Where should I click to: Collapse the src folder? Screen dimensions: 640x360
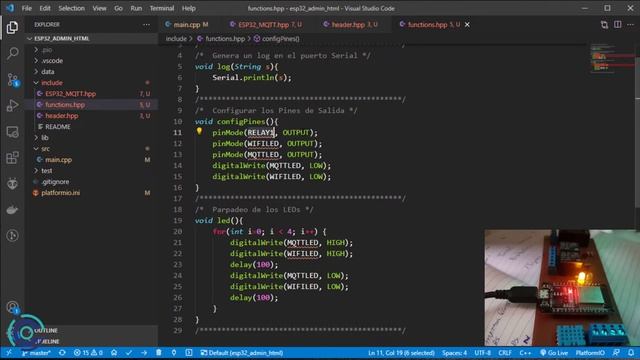coord(45,149)
